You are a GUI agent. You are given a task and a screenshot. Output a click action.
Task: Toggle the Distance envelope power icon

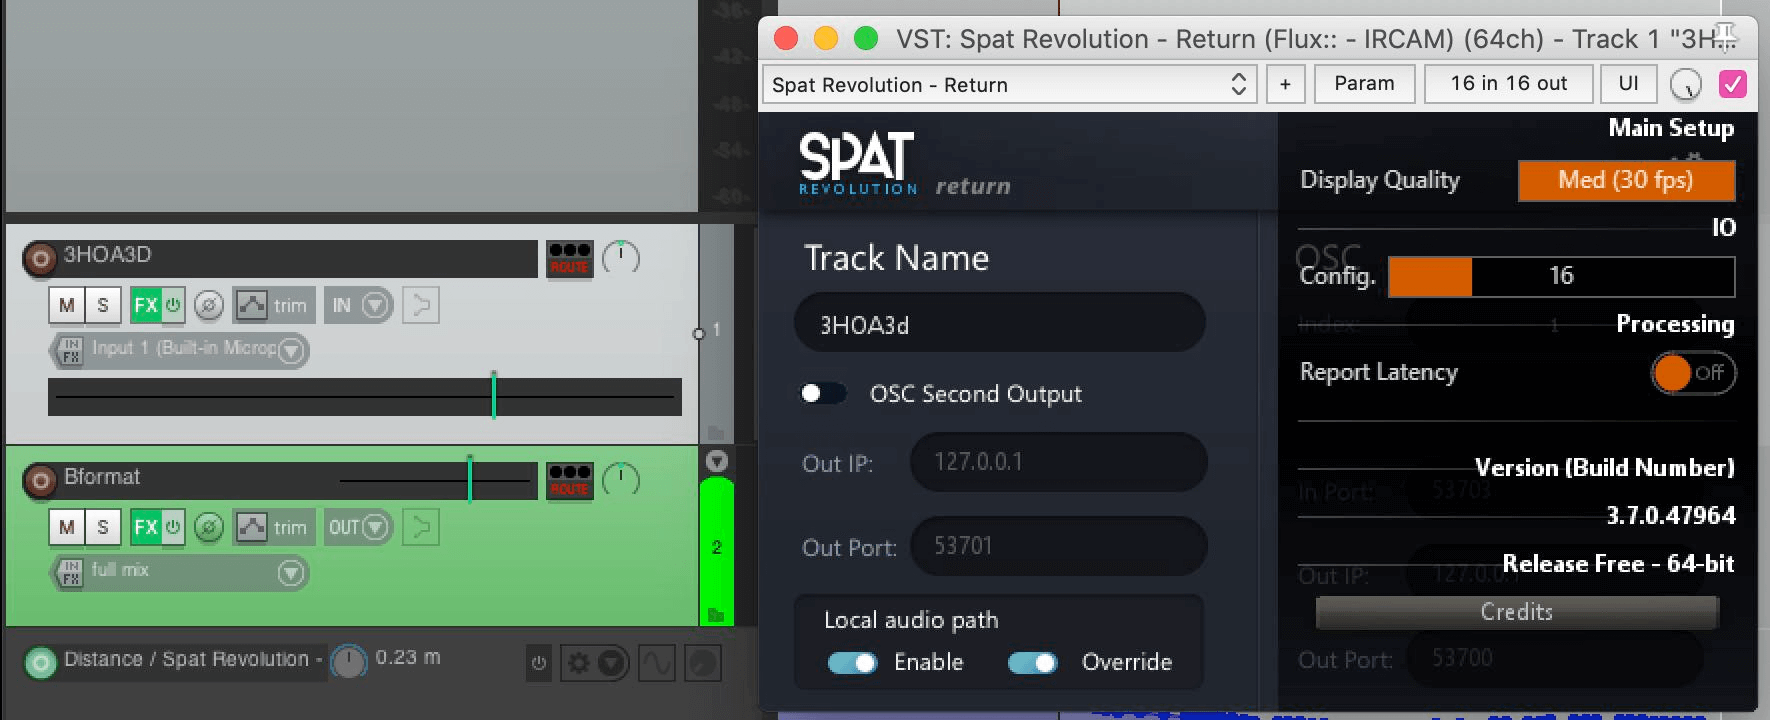[539, 662]
